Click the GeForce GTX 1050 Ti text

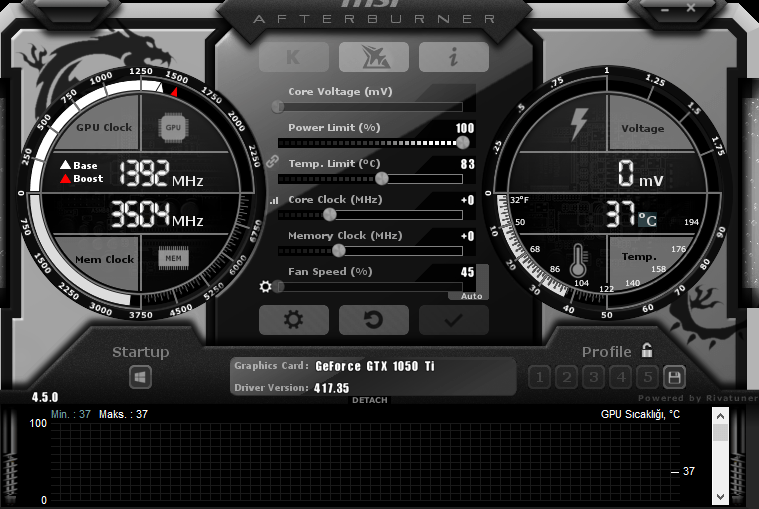click(375, 366)
